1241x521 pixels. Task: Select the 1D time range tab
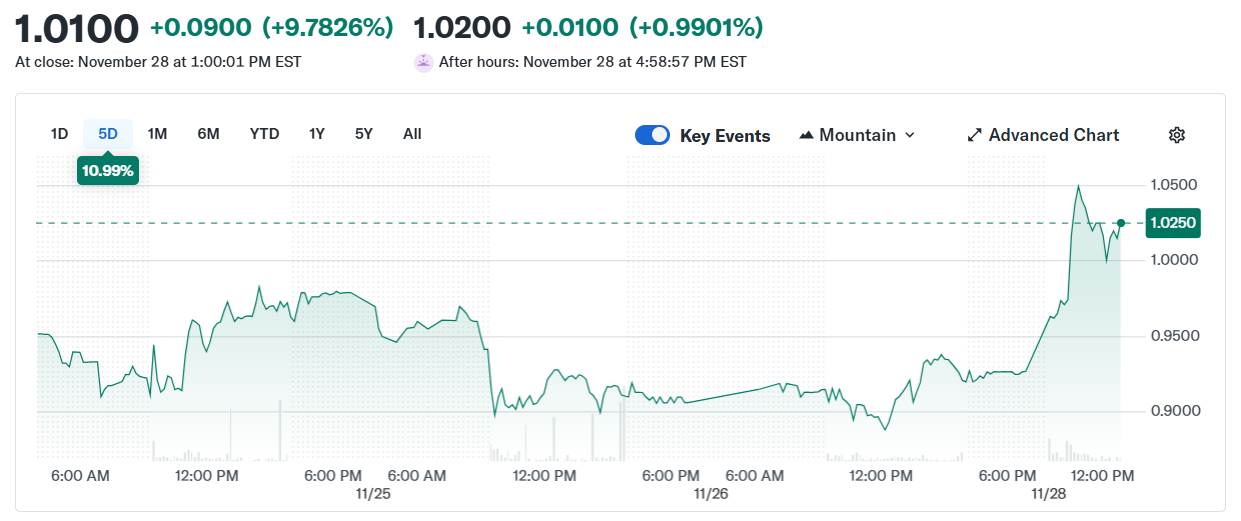coord(59,134)
